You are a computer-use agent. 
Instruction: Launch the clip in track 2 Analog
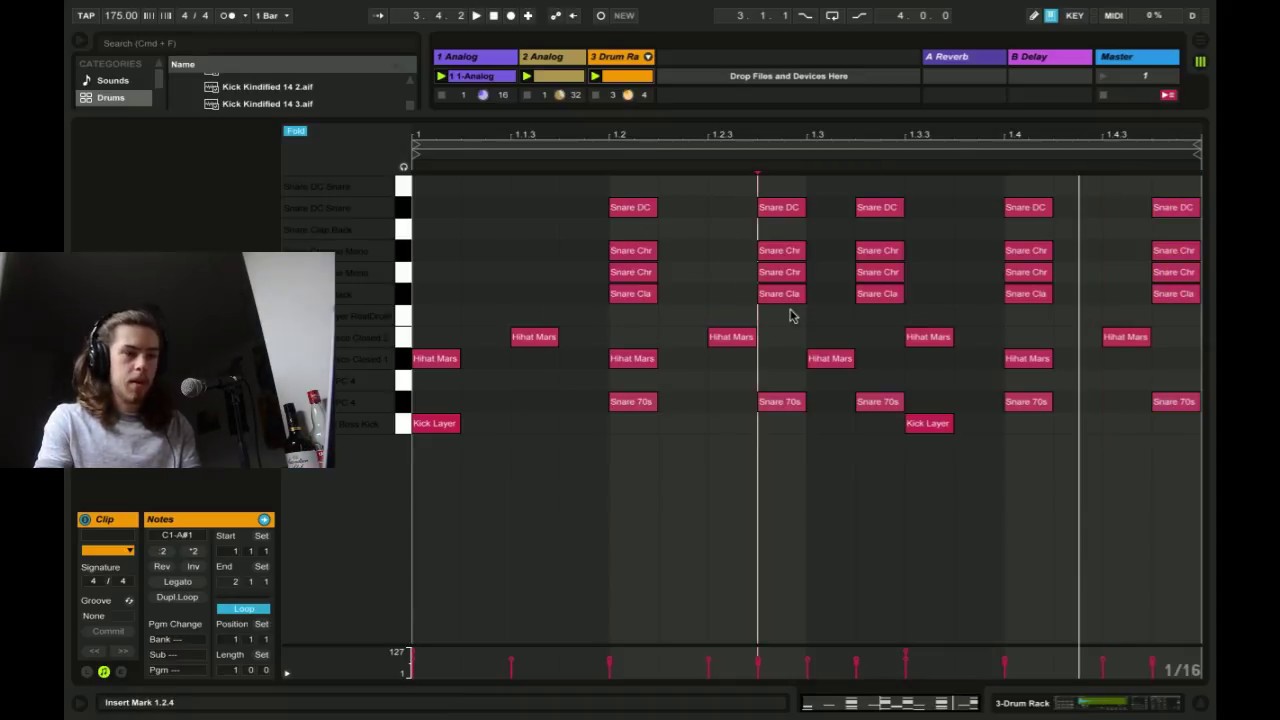tap(527, 76)
